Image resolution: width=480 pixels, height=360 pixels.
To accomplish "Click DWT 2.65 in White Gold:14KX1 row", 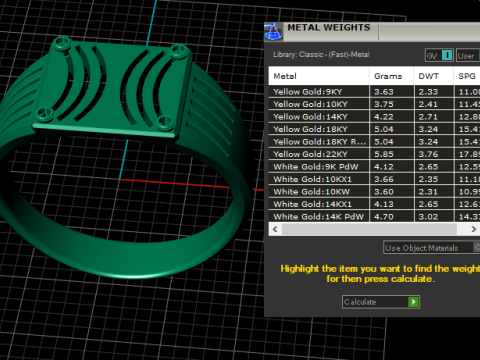I will (x=428, y=204).
